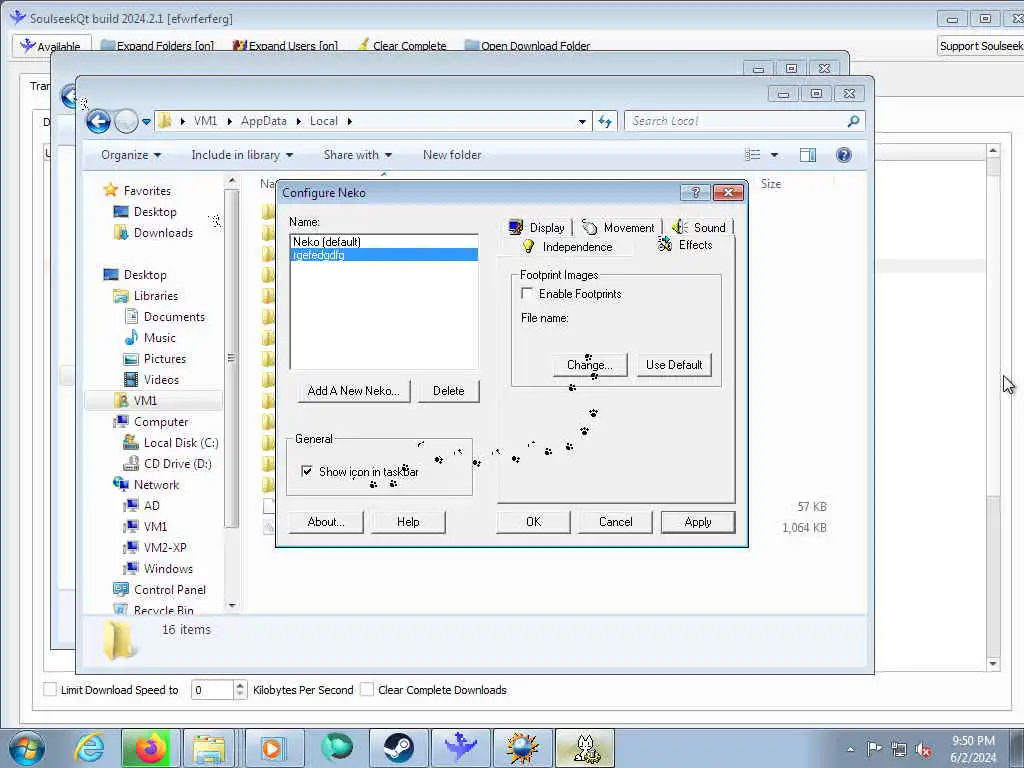Click Open Download Folder in Soulseek toolbar

tap(527, 46)
